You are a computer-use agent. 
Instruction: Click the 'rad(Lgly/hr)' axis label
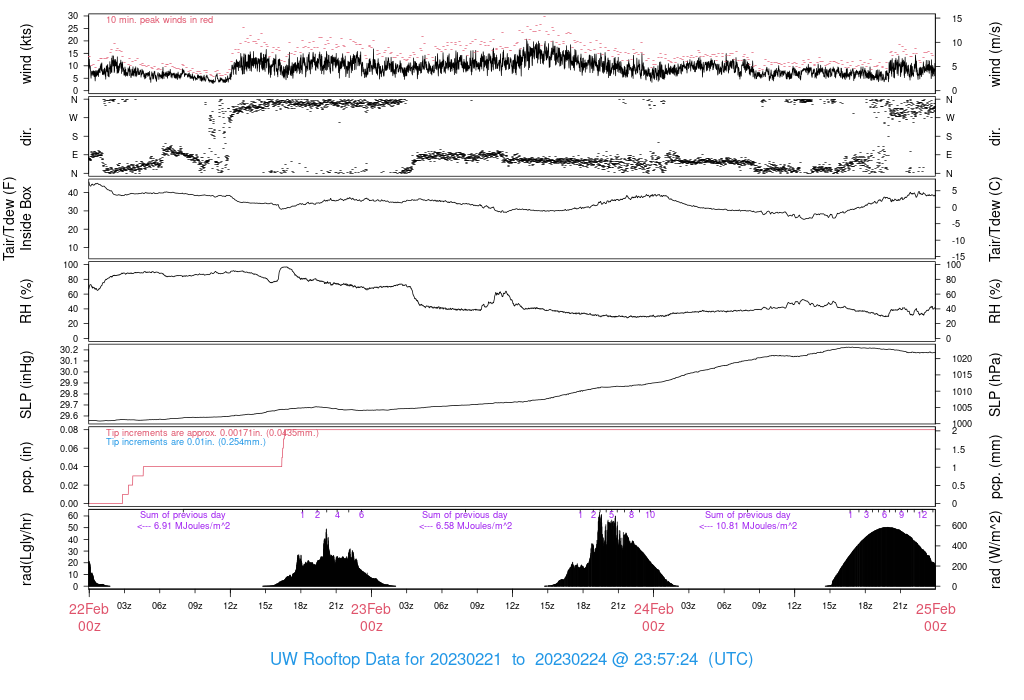[x=27, y=548]
